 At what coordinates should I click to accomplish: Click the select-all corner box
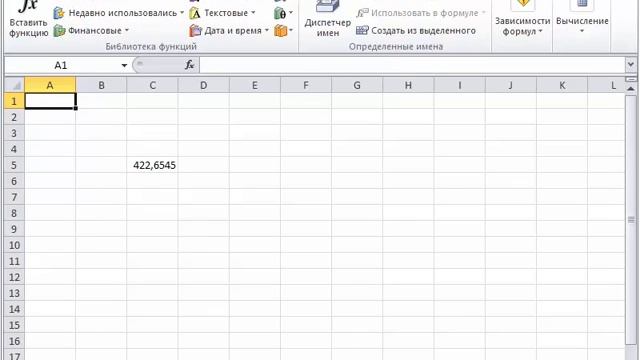click(15, 85)
